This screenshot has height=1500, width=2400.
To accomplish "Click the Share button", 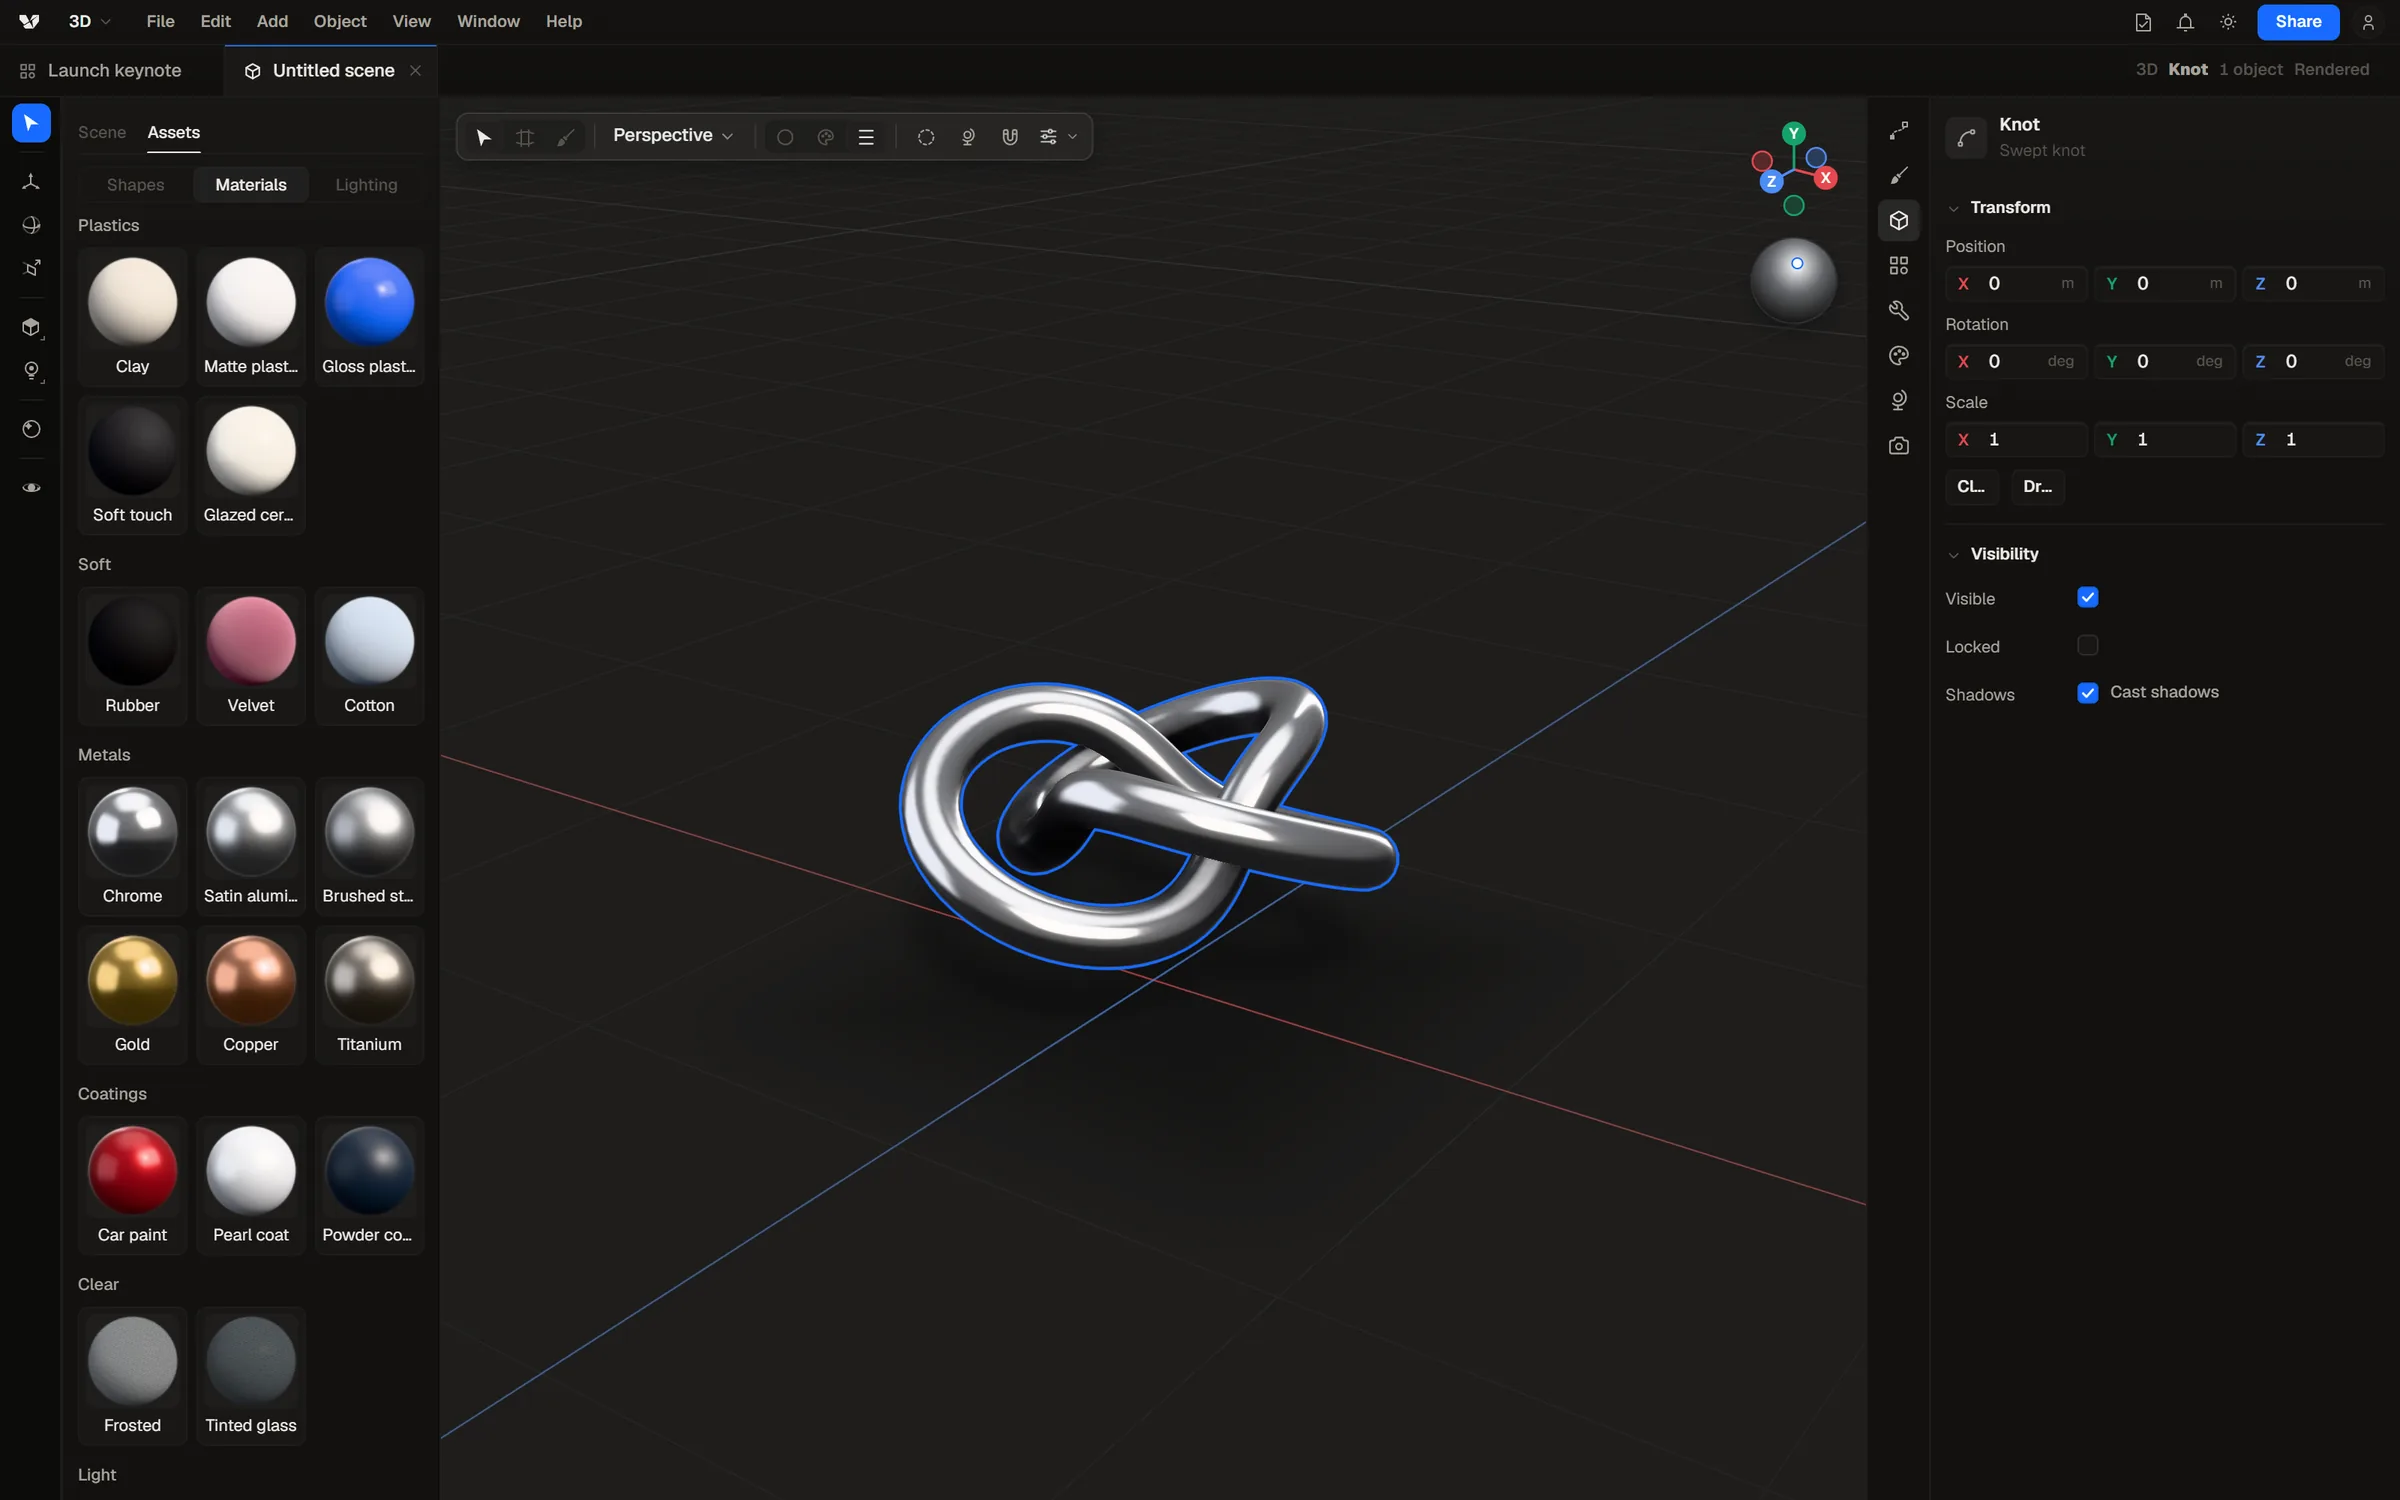I will pyautogui.click(x=2297, y=21).
